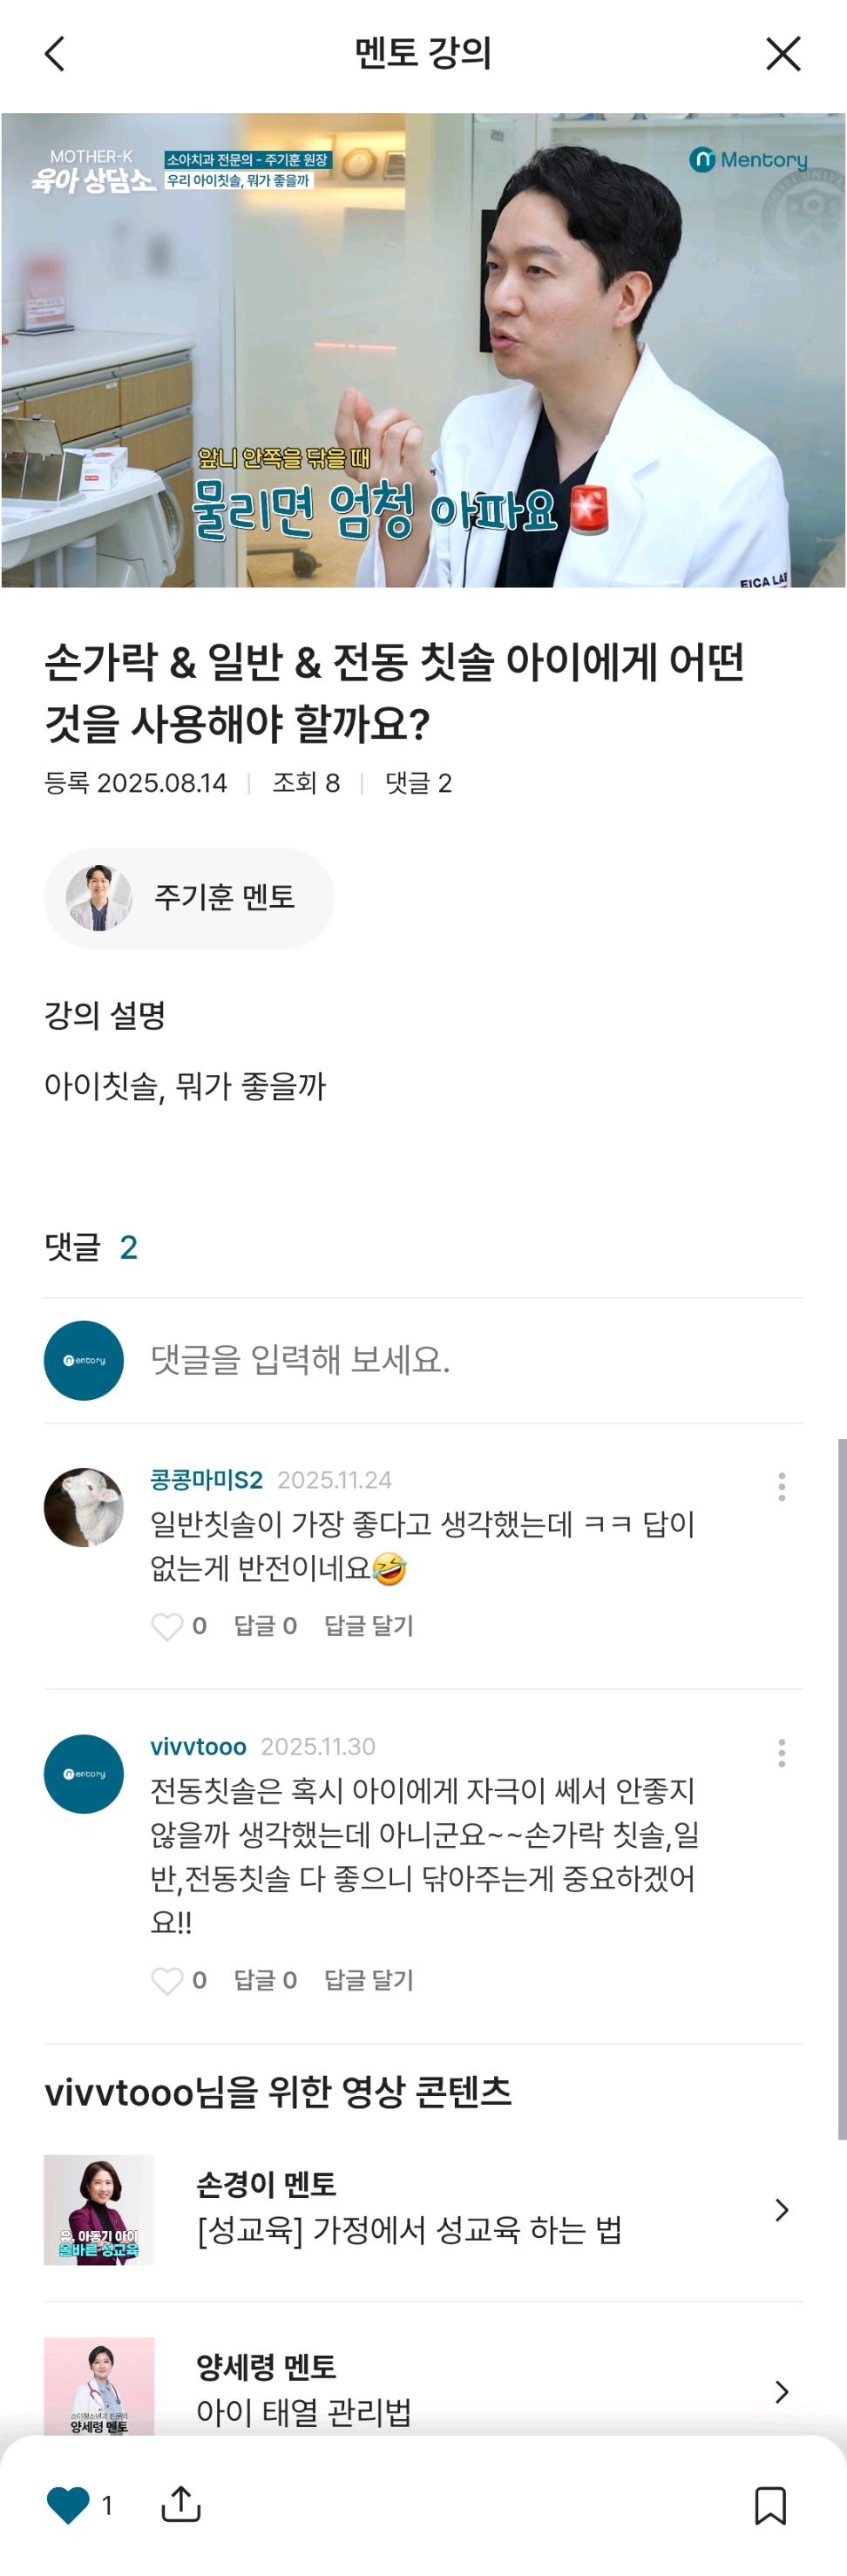This screenshot has height=2576, width=847.
Task: Open the Mentory logo in the video banner
Action: 751,161
